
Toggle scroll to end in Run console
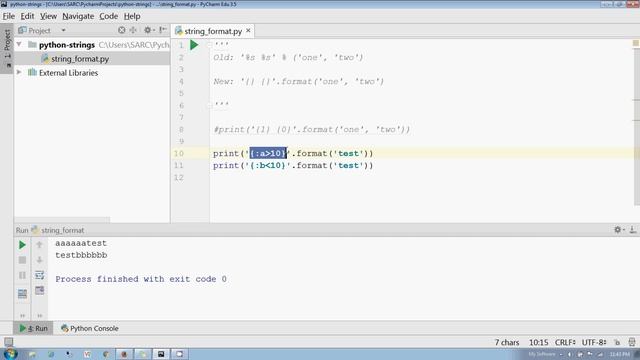pos(39,290)
